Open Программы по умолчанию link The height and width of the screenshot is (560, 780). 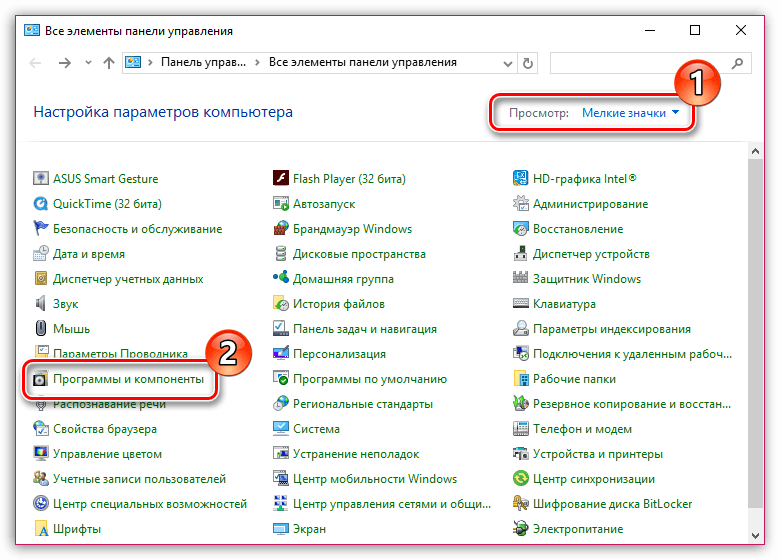pos(370,379)
